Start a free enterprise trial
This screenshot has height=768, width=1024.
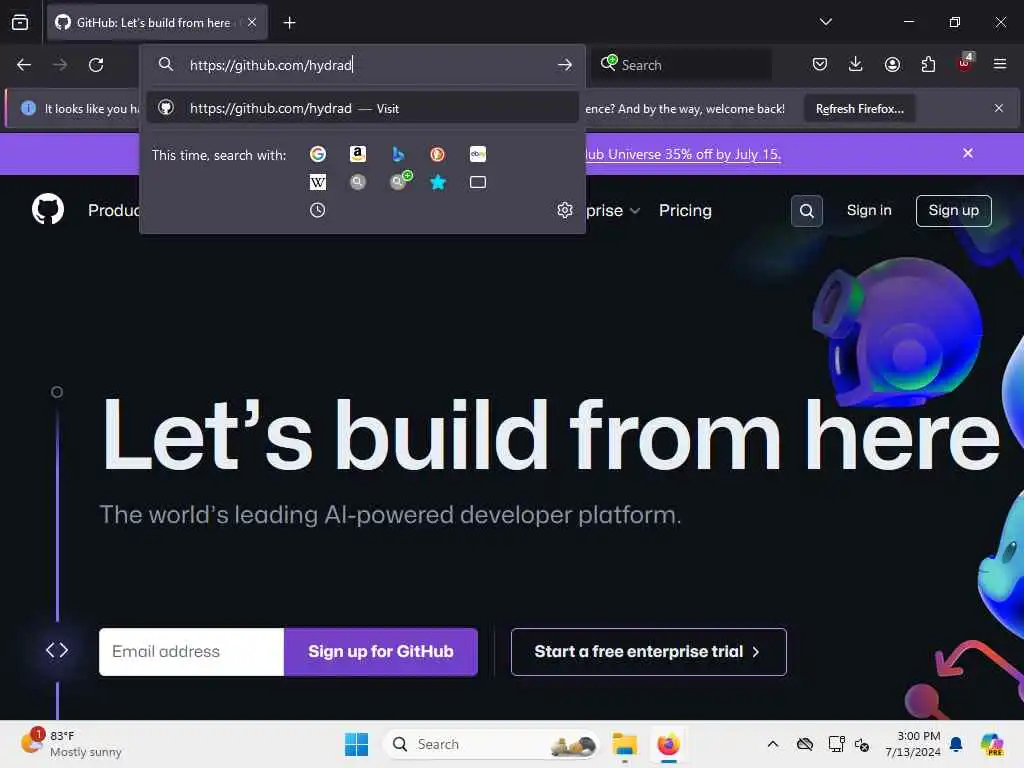[648, 652]
